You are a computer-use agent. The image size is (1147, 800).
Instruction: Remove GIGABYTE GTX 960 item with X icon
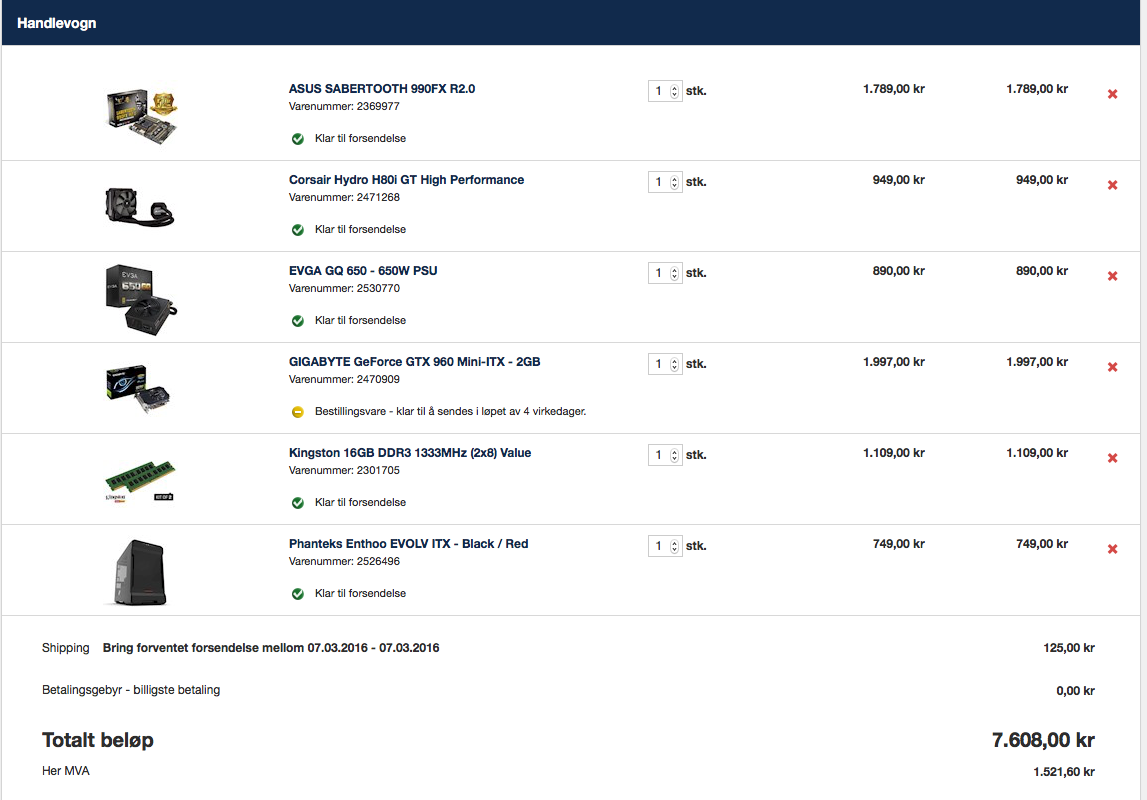(x=1112, y=367)
